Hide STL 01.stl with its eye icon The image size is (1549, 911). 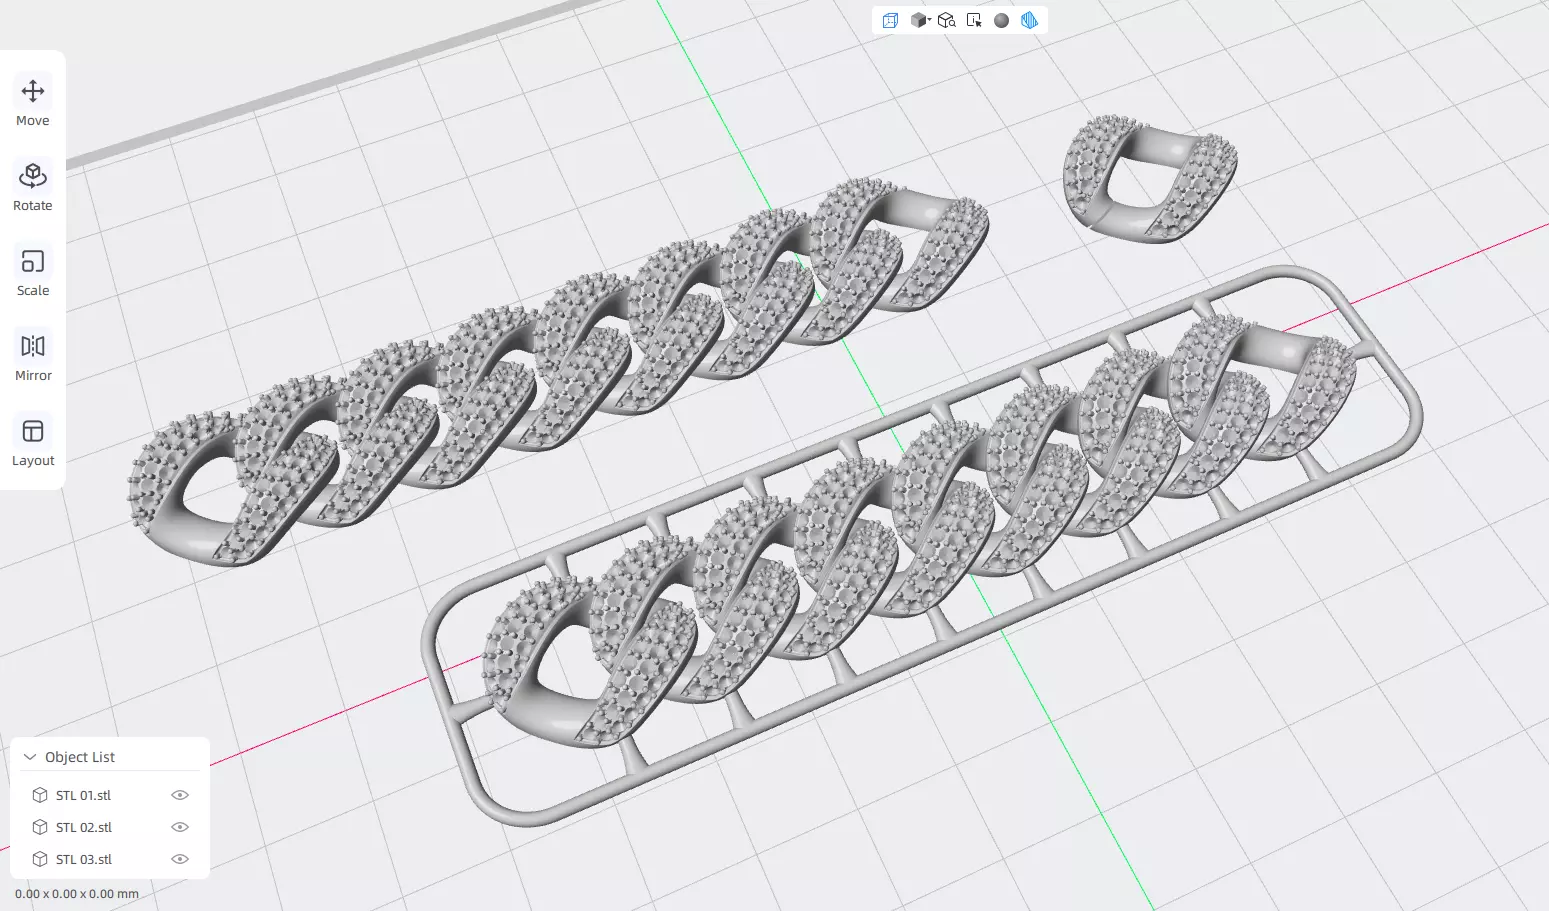click(180, 795)
